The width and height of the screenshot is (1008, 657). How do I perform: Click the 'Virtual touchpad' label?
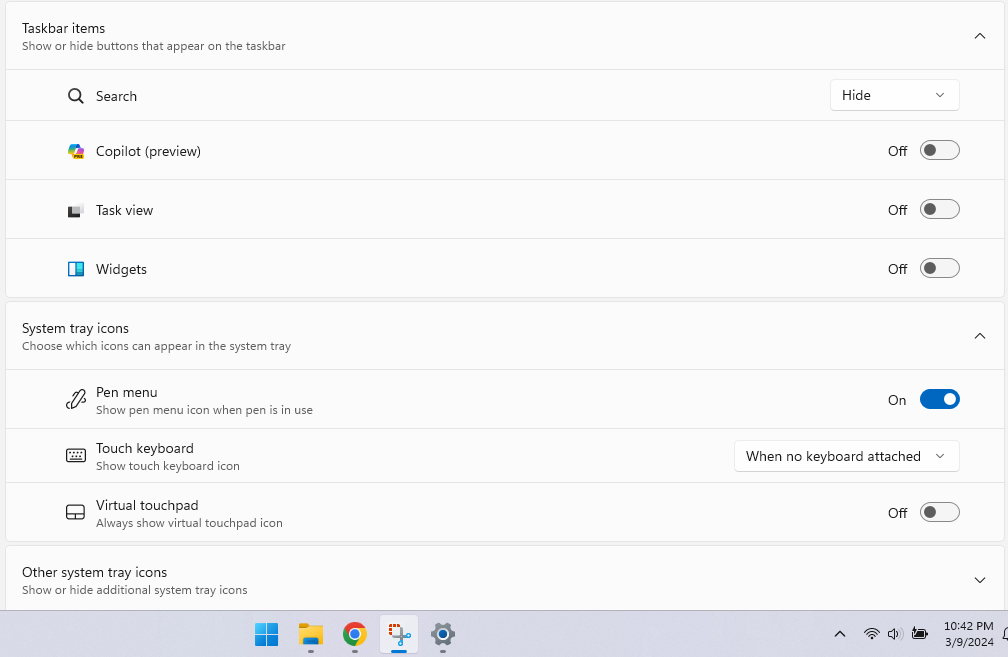point(147,505)
